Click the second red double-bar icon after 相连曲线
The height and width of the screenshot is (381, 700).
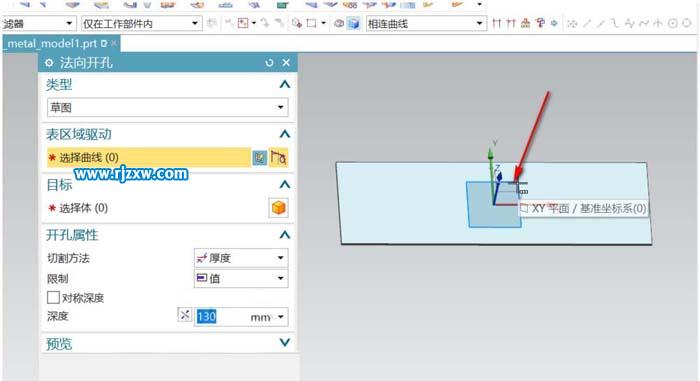coord(511,23)
